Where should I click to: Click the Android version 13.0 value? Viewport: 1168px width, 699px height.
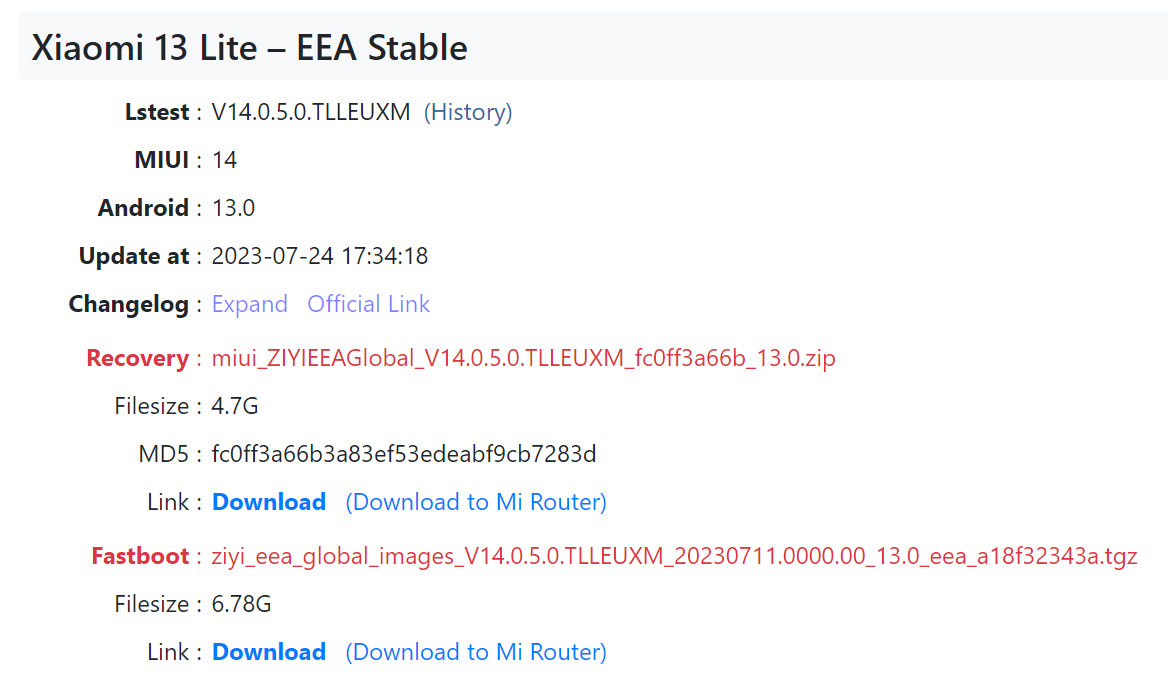click(233, 208)
